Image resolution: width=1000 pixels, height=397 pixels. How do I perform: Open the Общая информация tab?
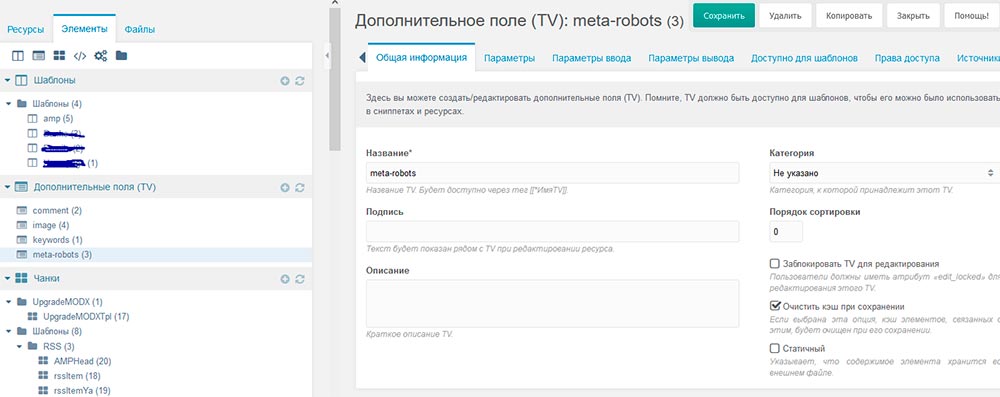coord(422,57)
